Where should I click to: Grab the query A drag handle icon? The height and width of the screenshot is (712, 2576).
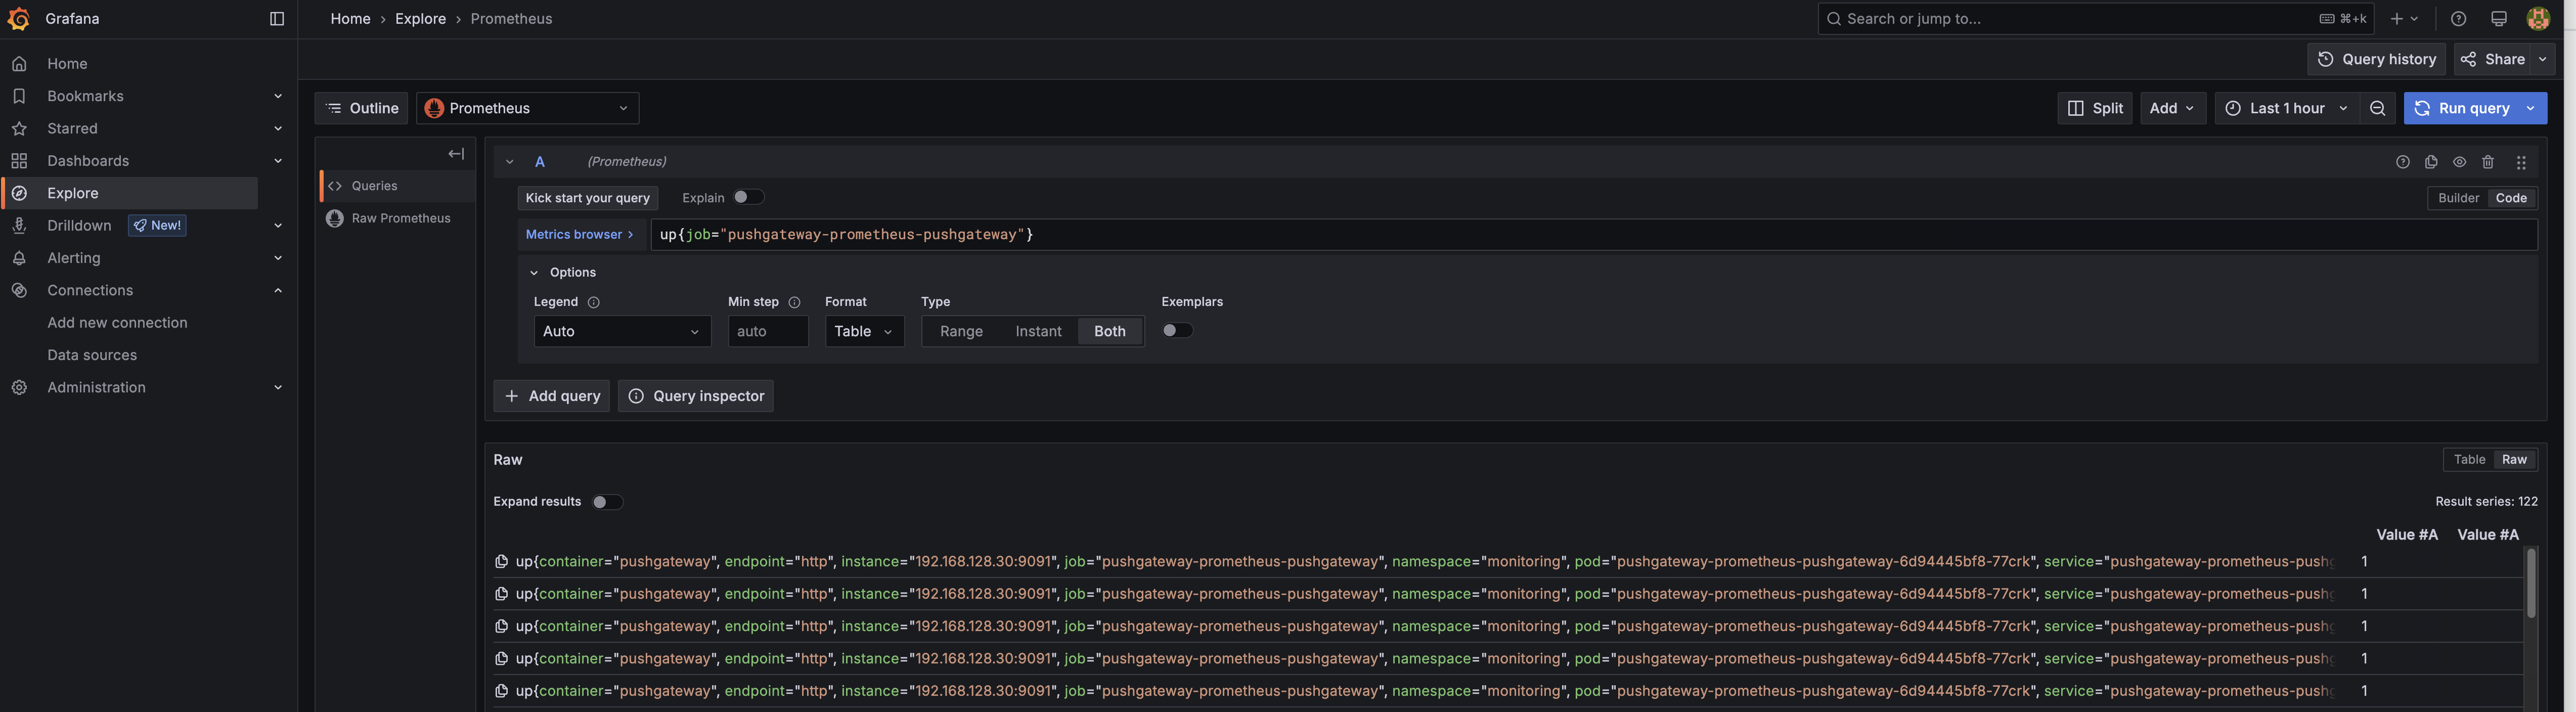[x=2521, y=162]
